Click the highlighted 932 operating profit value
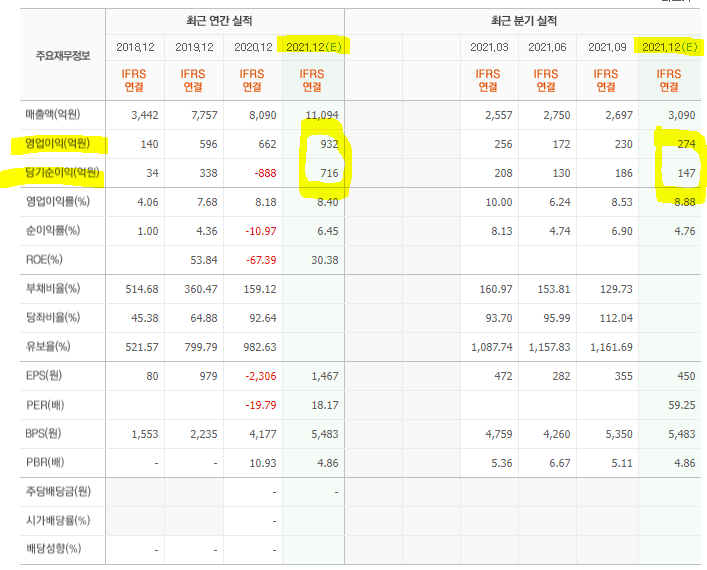 (x=330, y=144)
